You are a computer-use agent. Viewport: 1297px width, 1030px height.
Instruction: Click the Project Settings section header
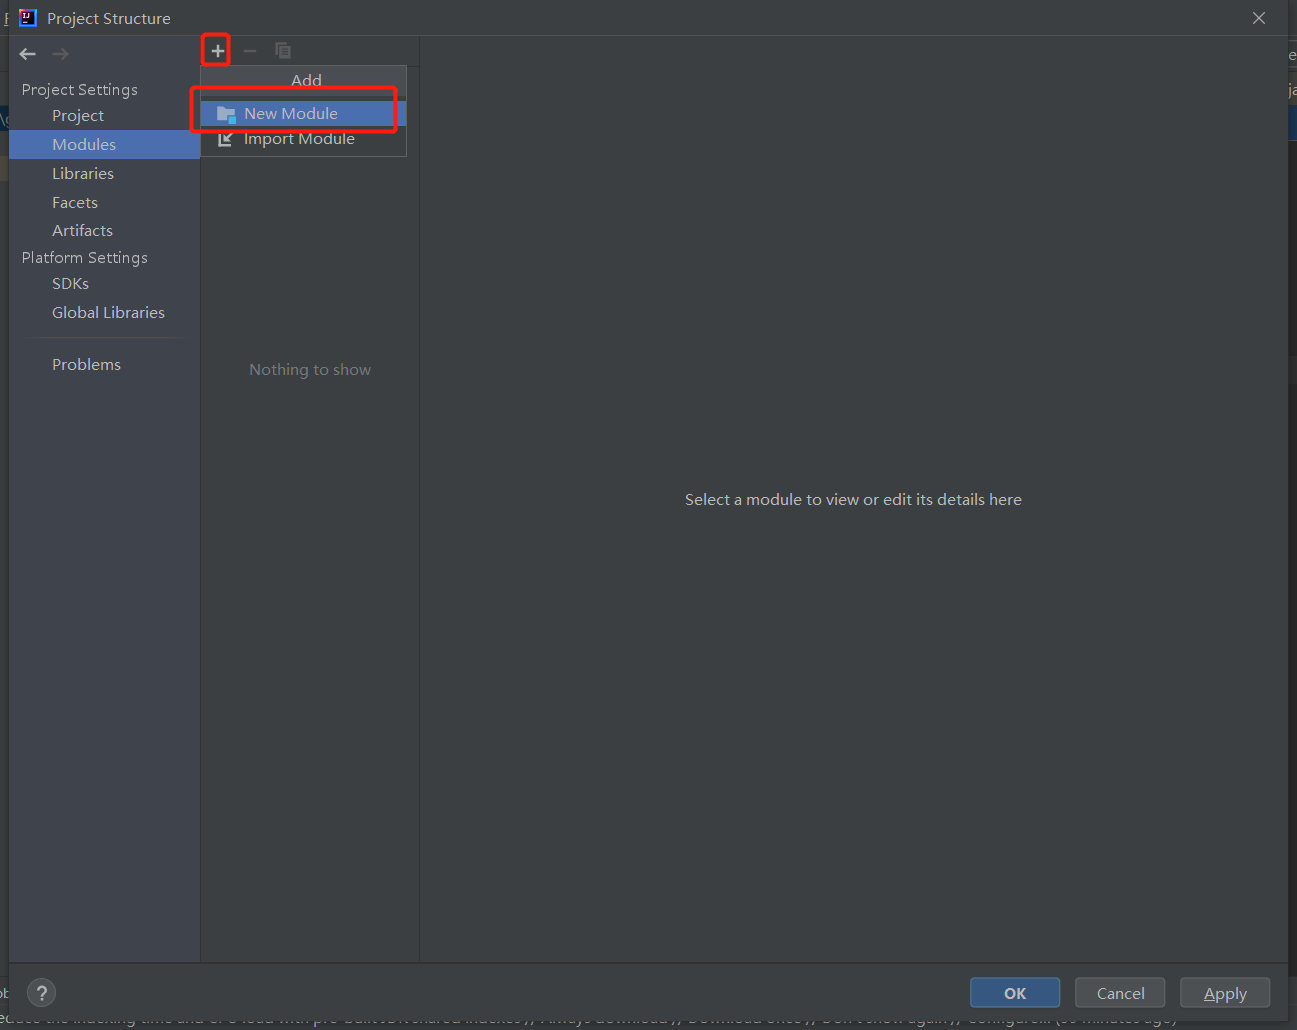tap(80, 90)
